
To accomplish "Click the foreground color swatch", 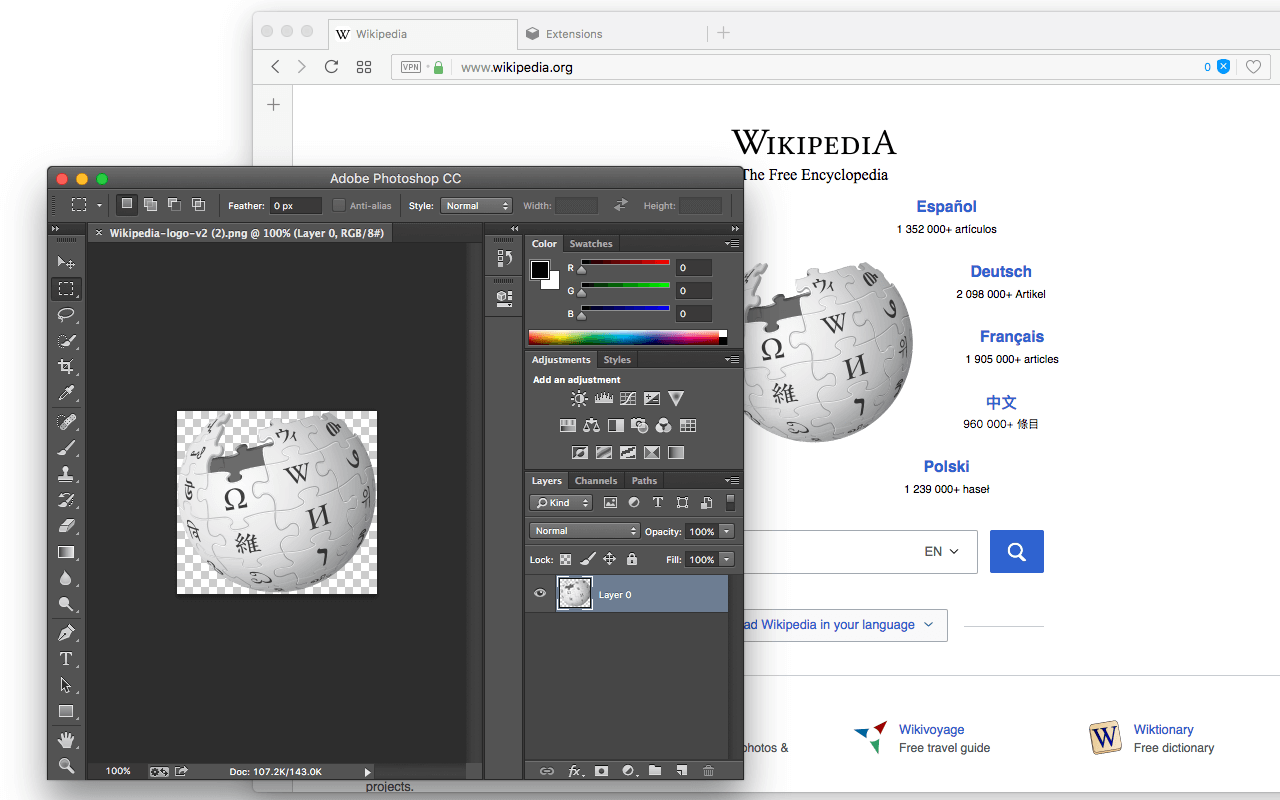I will [540, 270].
